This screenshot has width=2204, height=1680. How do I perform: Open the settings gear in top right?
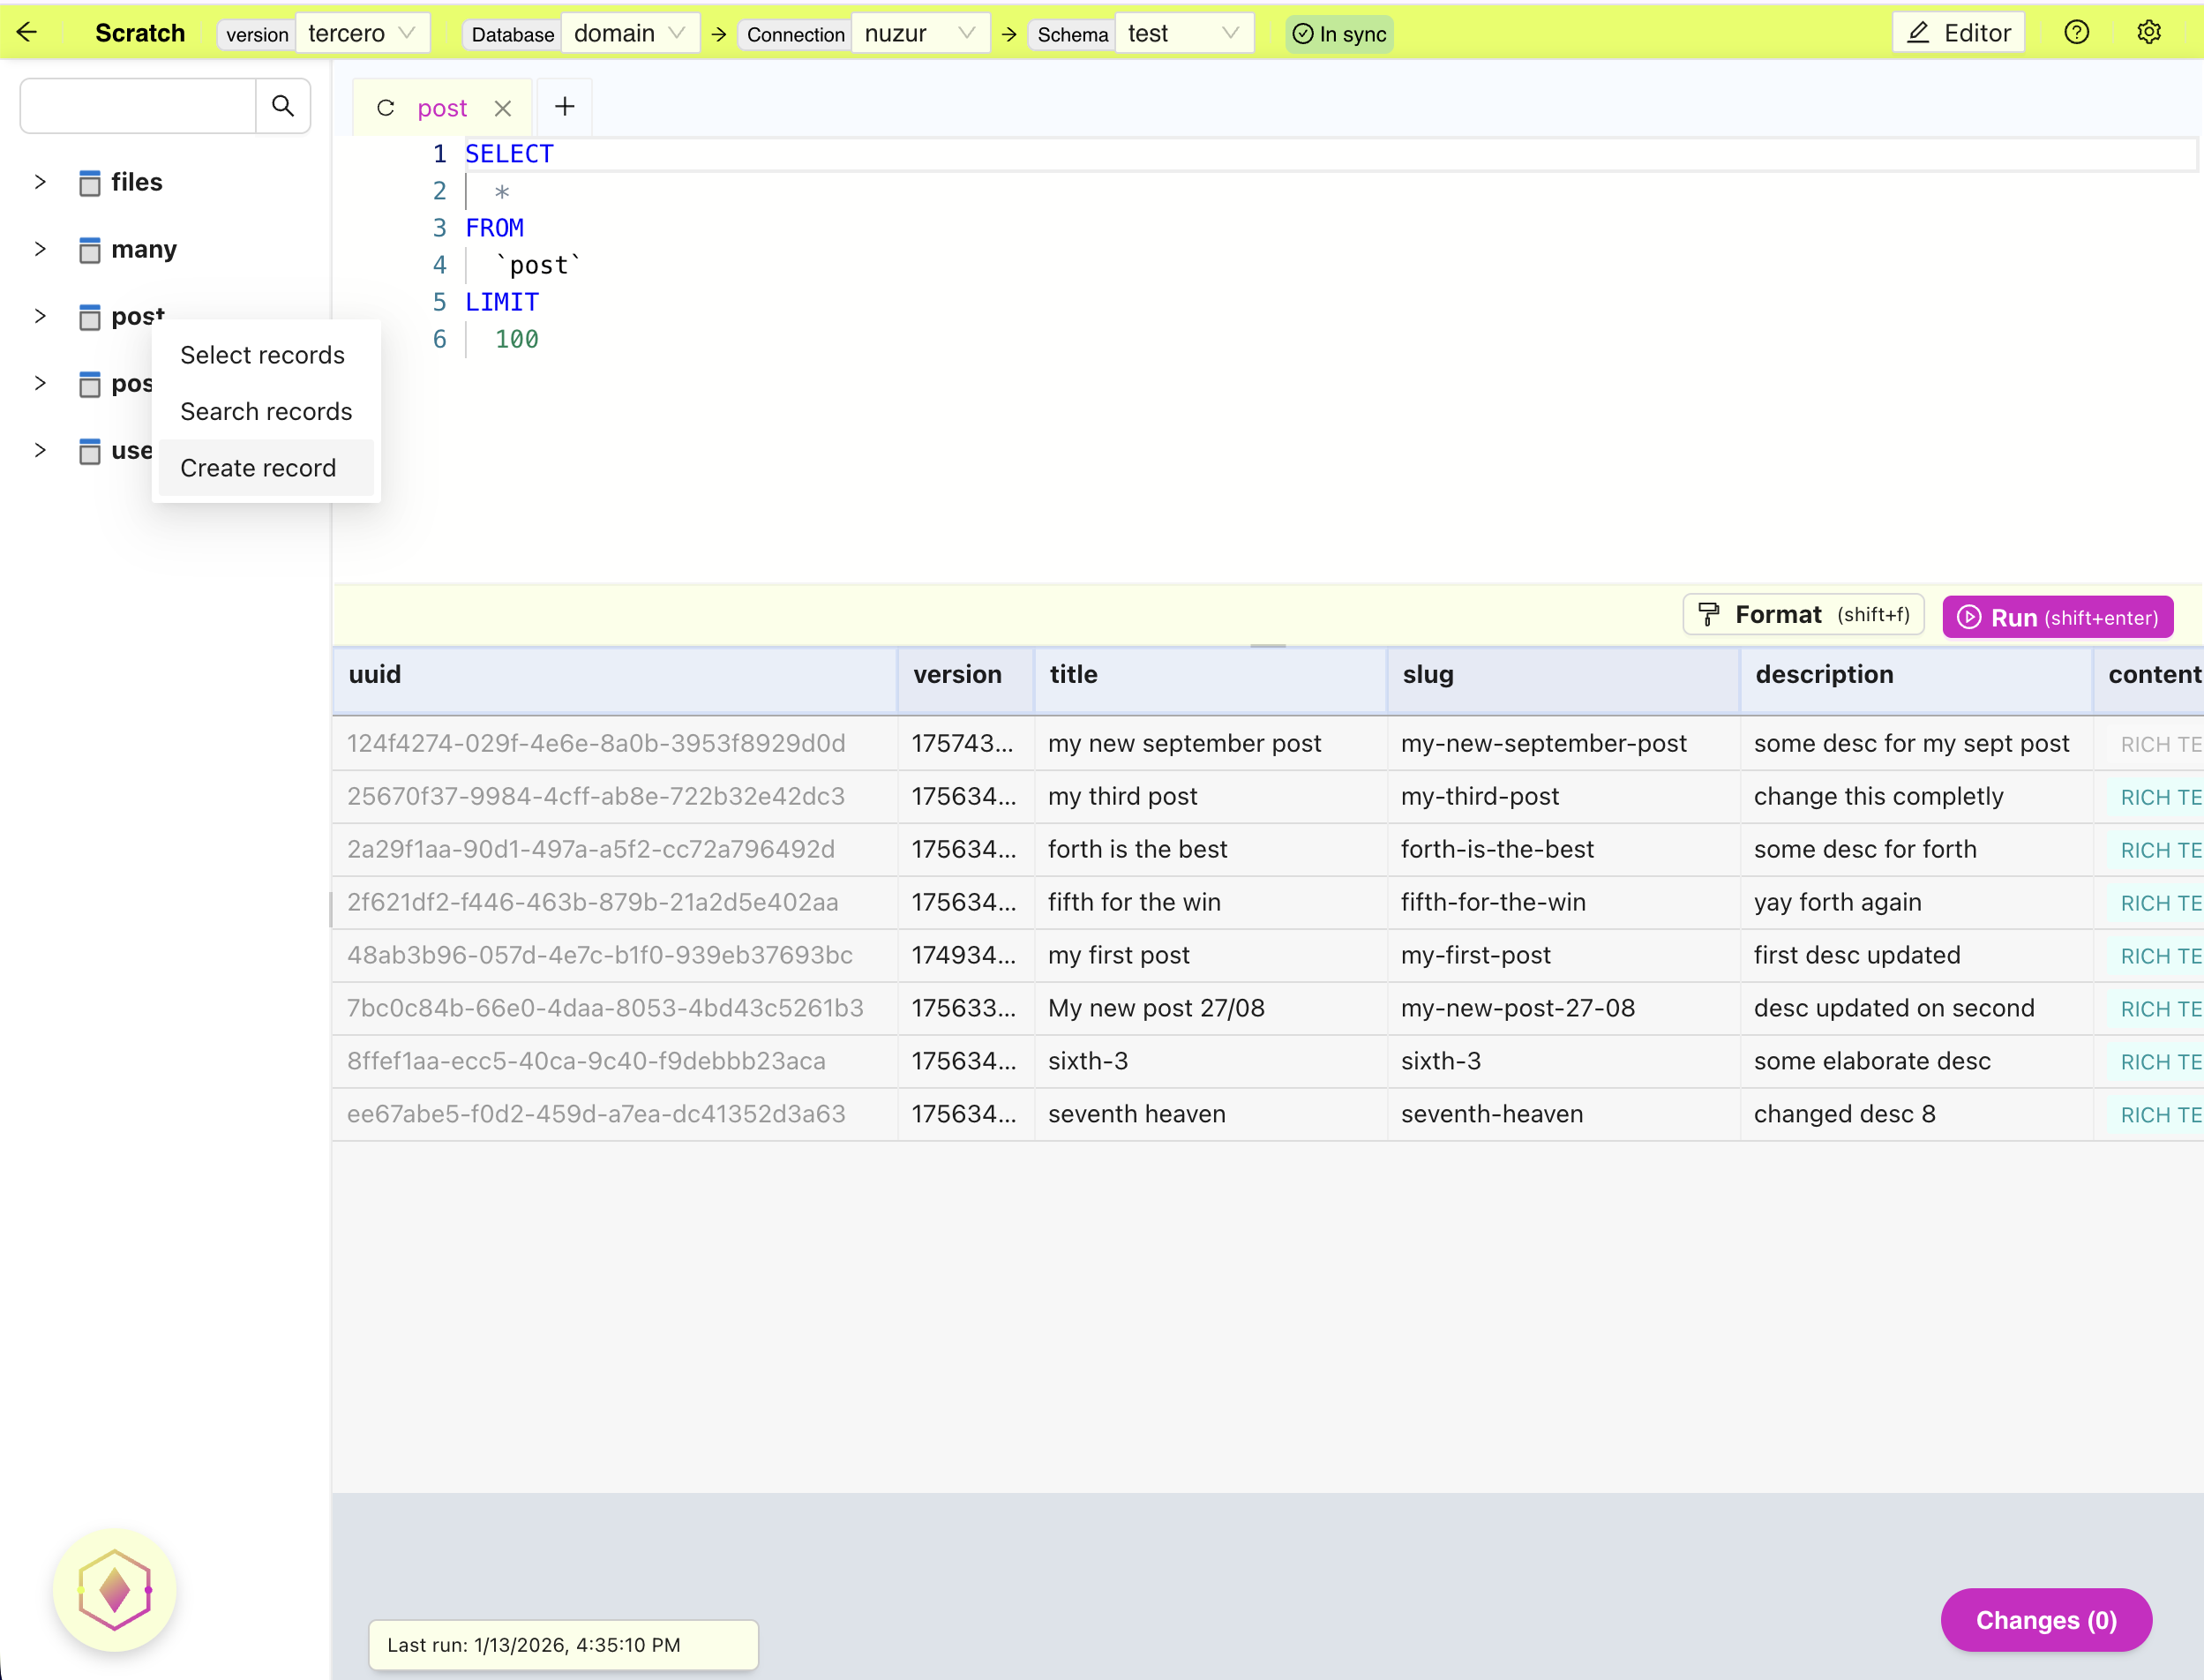[2150, 31]
